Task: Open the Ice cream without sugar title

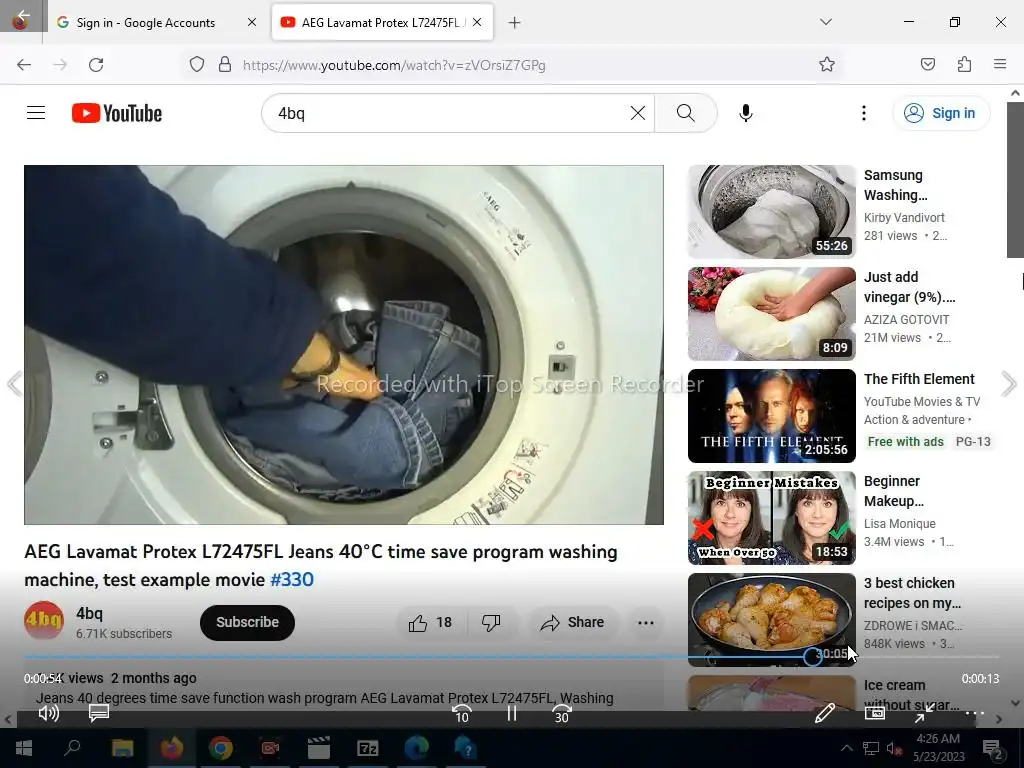Action: (x=912, y=695)
